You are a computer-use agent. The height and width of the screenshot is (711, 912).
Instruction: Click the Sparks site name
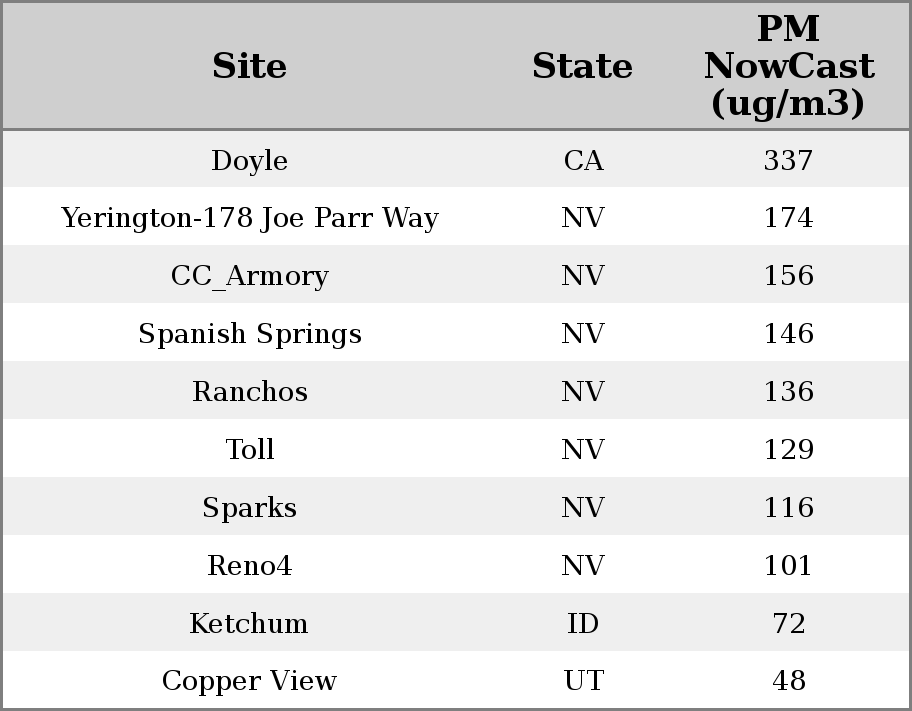tap(249, 508)
